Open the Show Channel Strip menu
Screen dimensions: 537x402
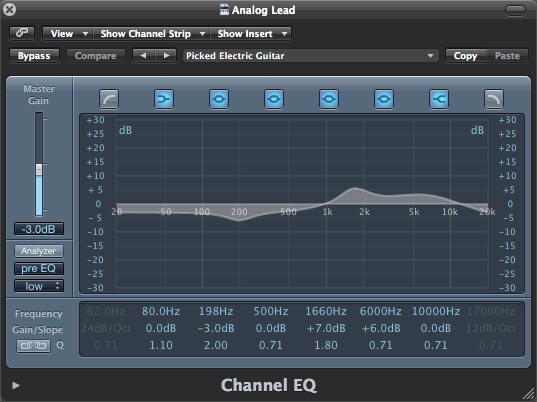coord(151,34)
